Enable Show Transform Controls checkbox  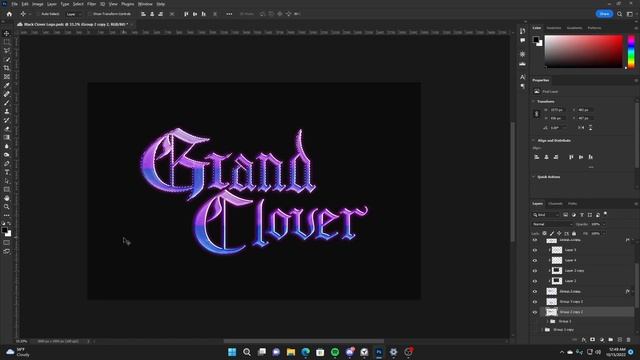[90, 14]
